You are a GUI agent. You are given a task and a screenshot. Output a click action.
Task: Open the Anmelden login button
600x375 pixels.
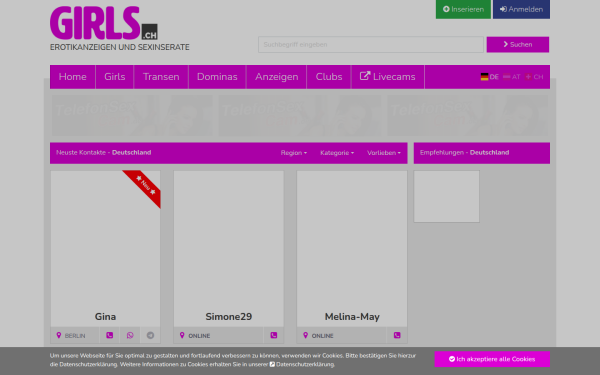point(521,9)
